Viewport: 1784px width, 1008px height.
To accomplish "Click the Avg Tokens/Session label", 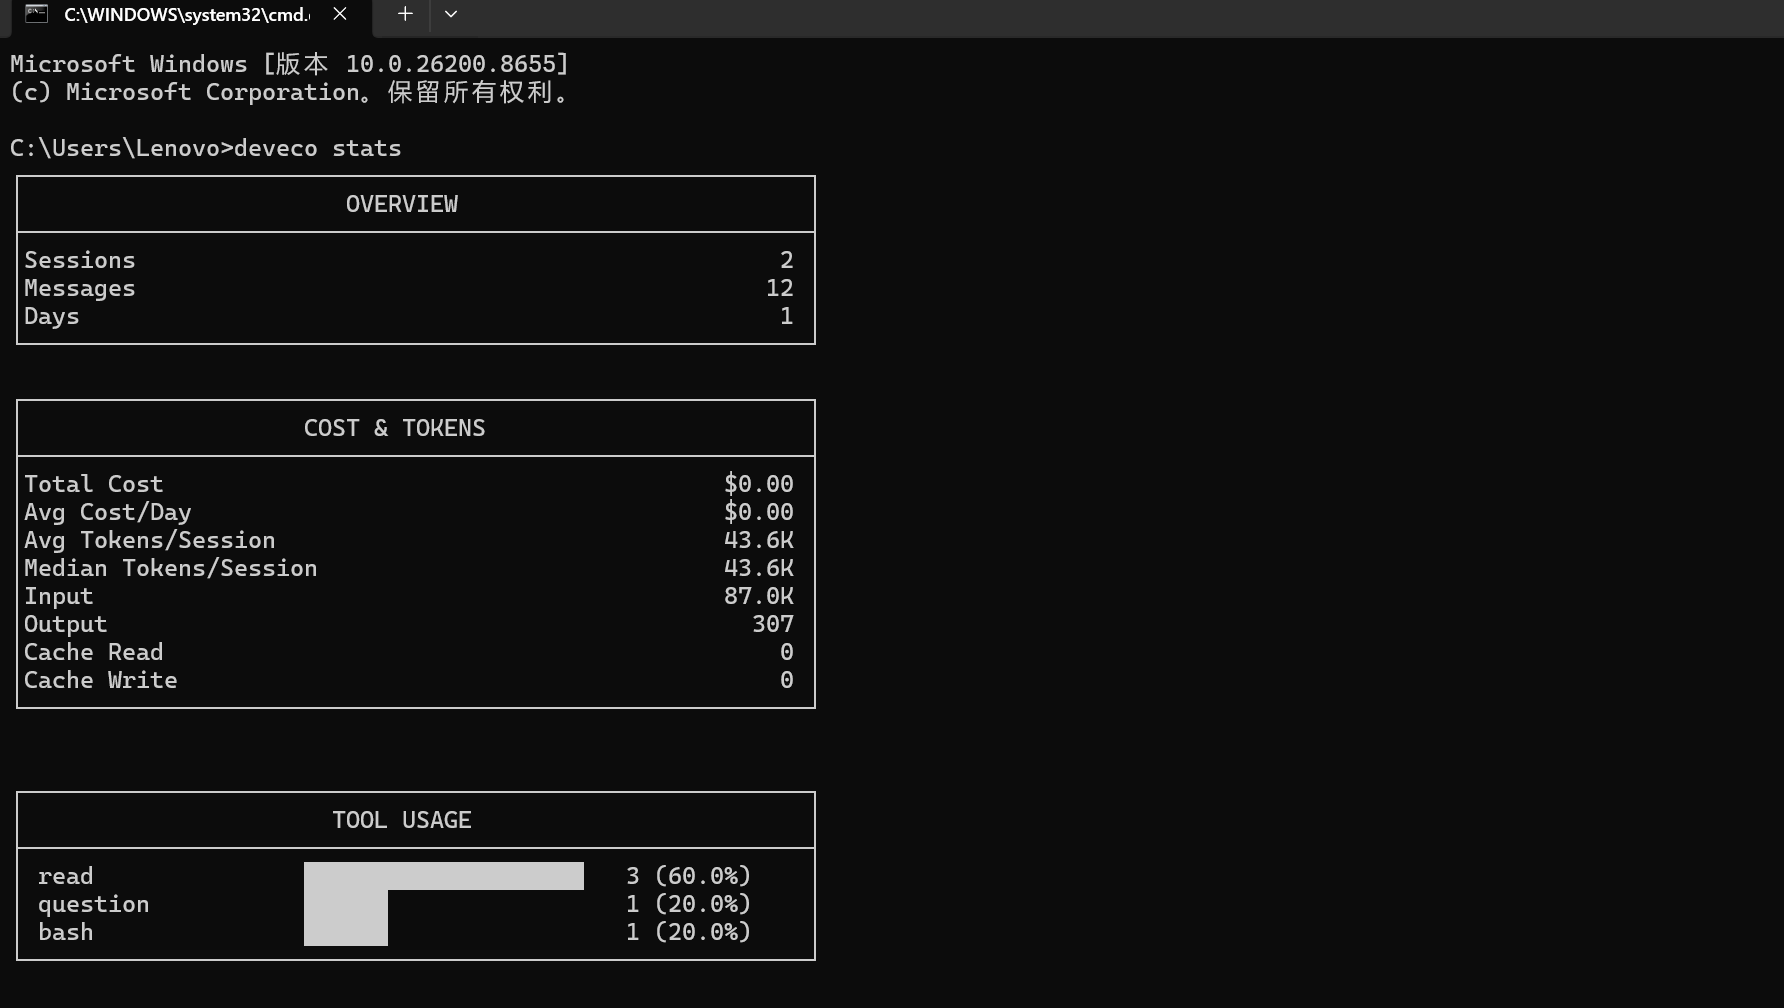I will pos(150,540).
